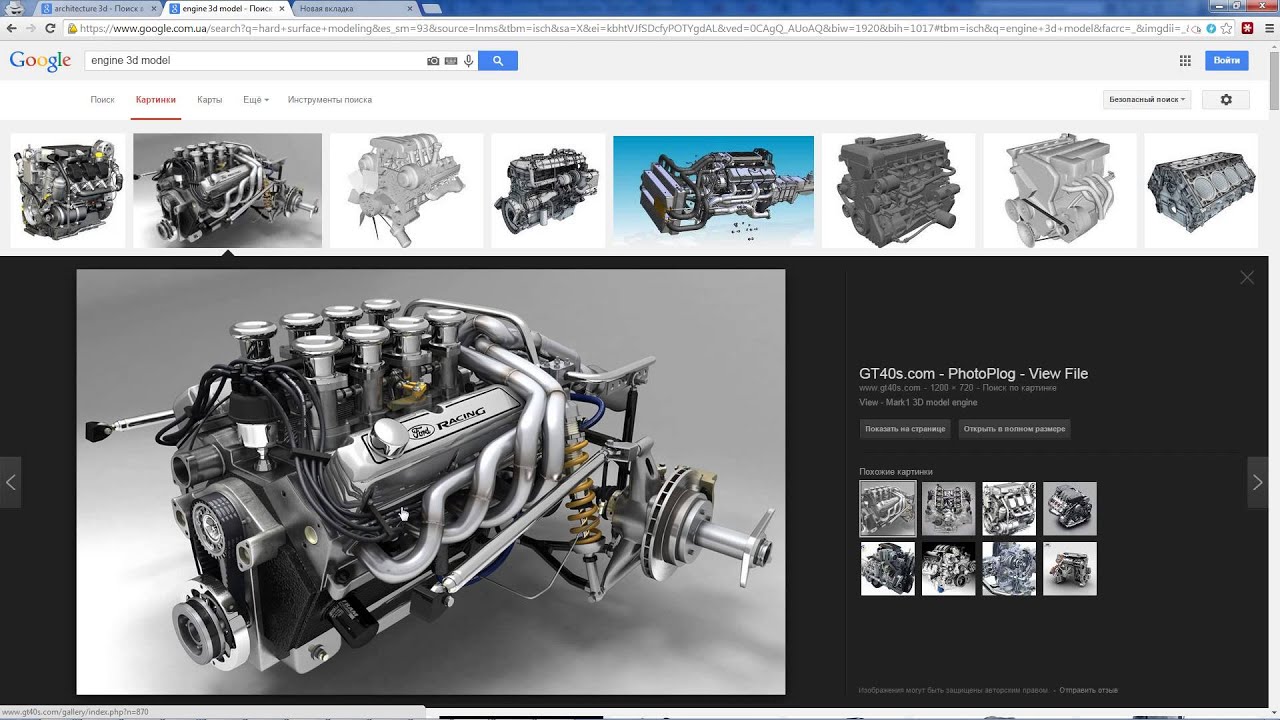
Task: Select the white clay engine with belt thumbnail
Action: tap(1060, 191)
